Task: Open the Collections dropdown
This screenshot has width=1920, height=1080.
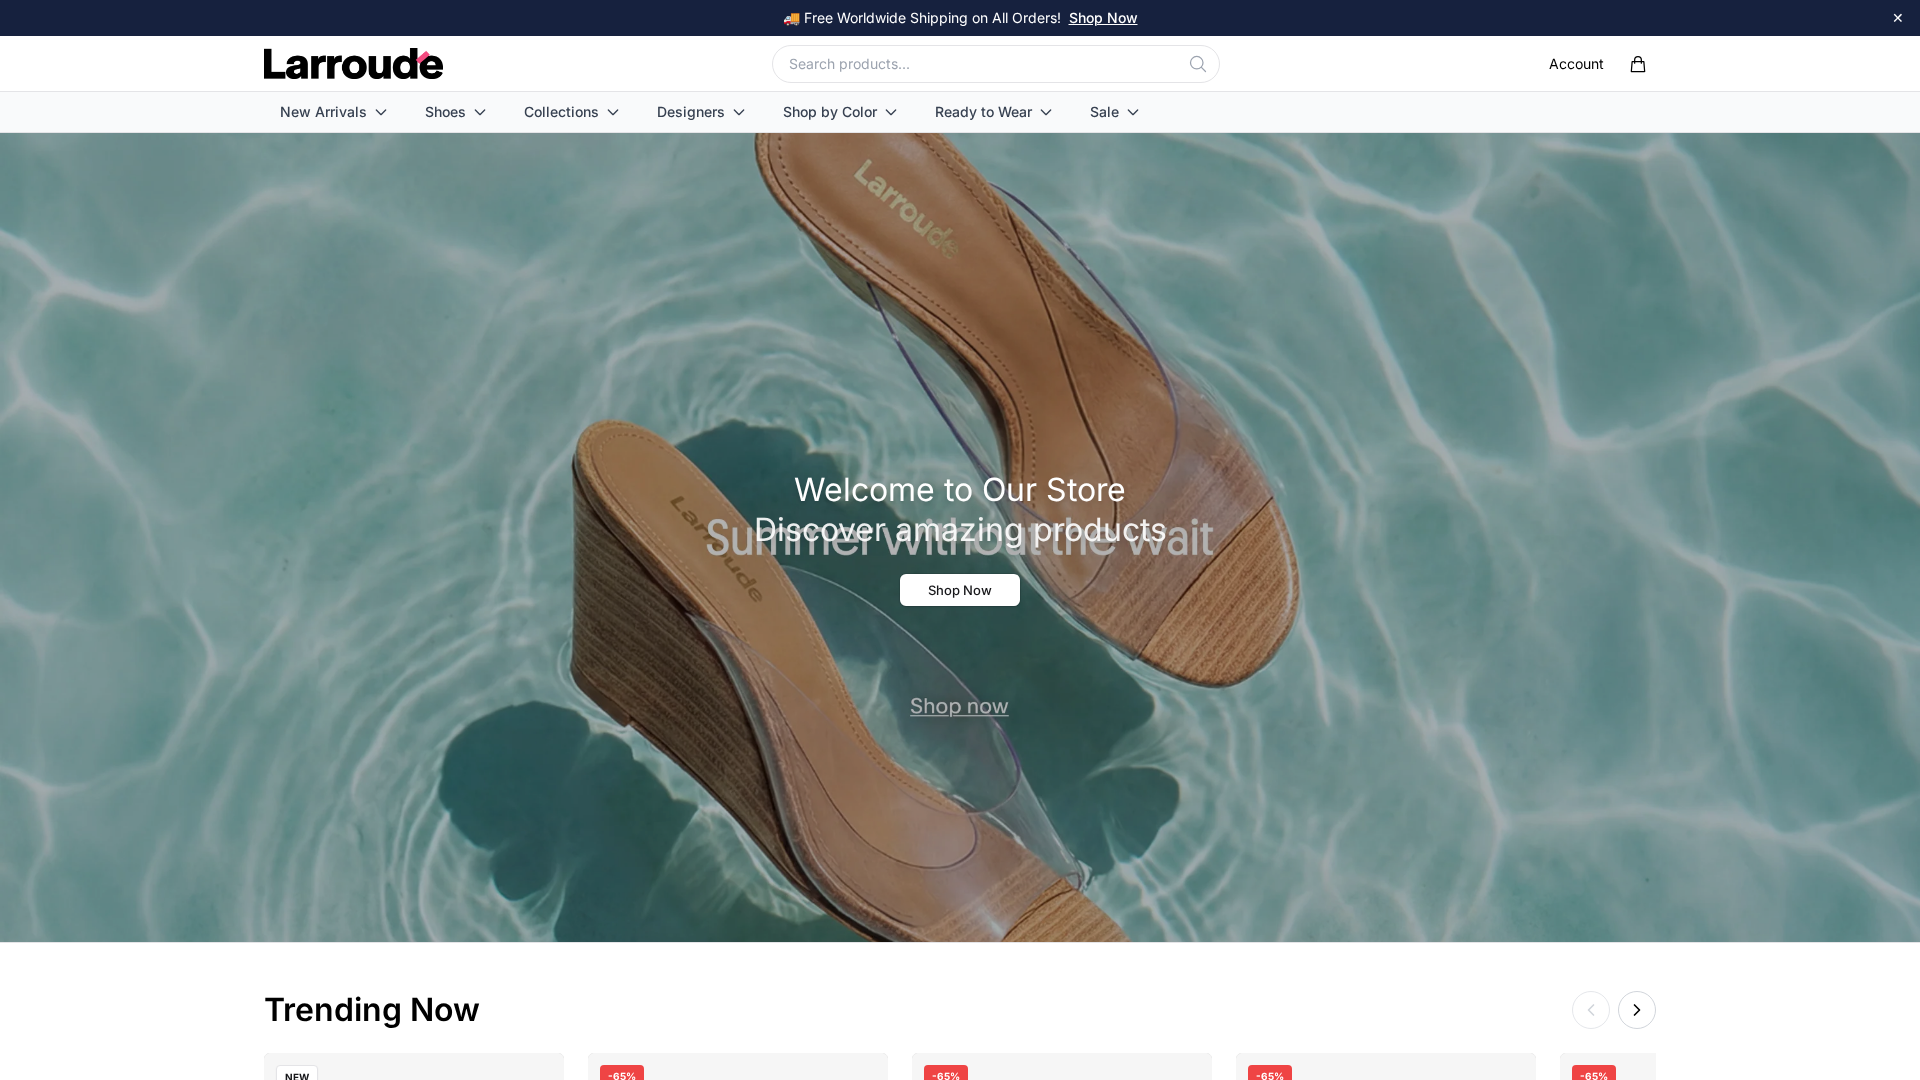Action: click(x=571, y=112)
